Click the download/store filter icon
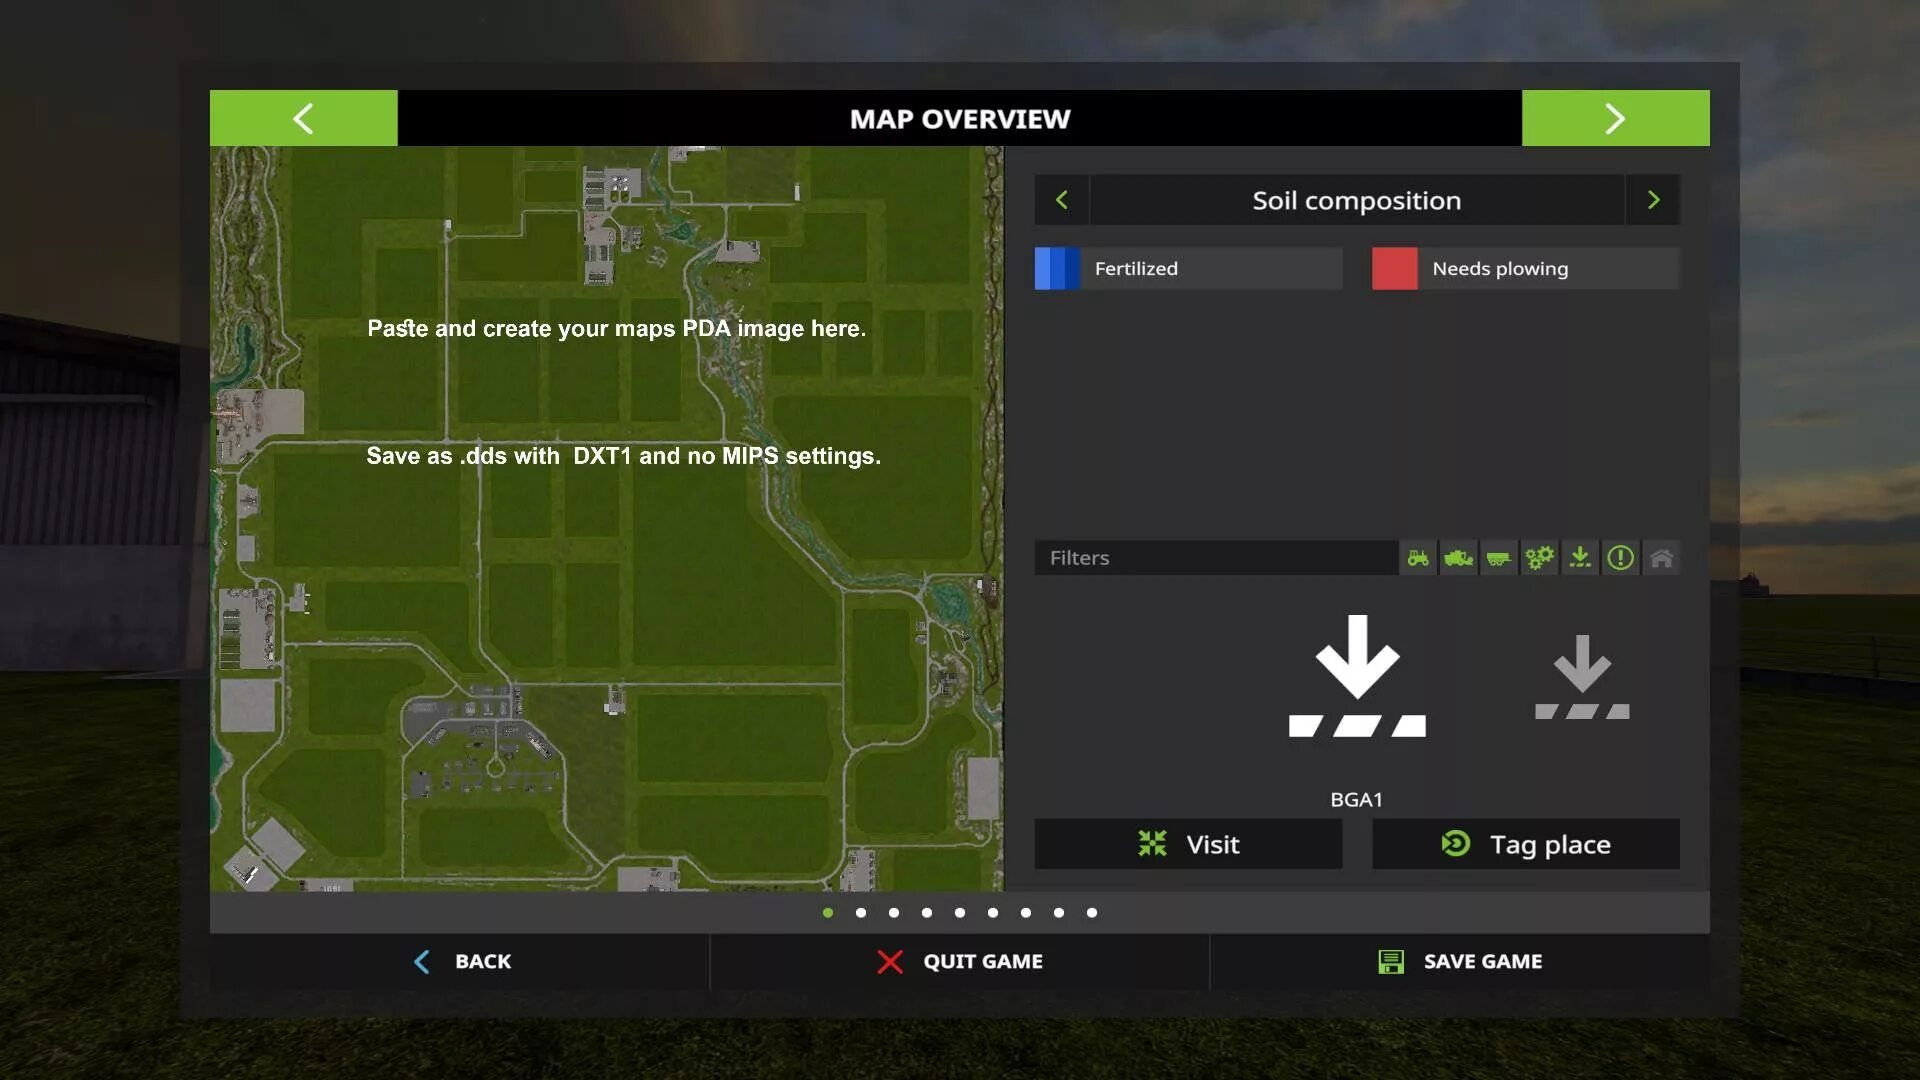This screenshot has height=1080, width=1920. [x=1580, y=556]
